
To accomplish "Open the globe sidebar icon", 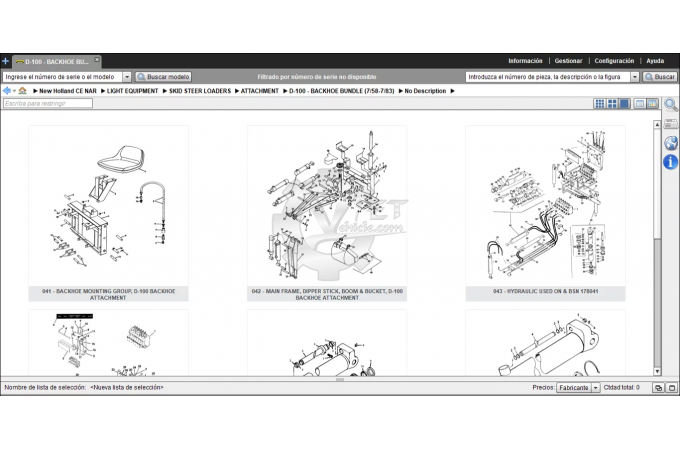I will coord(670,143).
